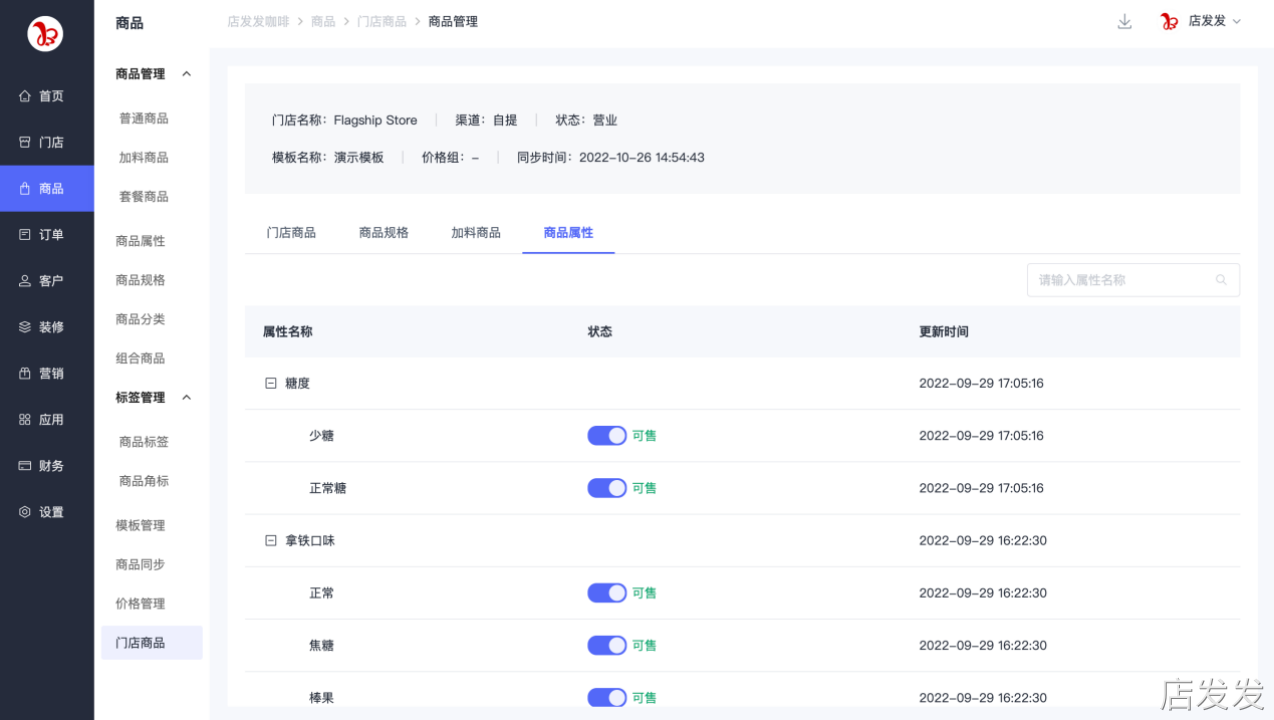The height and width of the screenshot is (720, 1274).
Task: Disable the 正常糖 sale toggle
Action: (606, 488)
